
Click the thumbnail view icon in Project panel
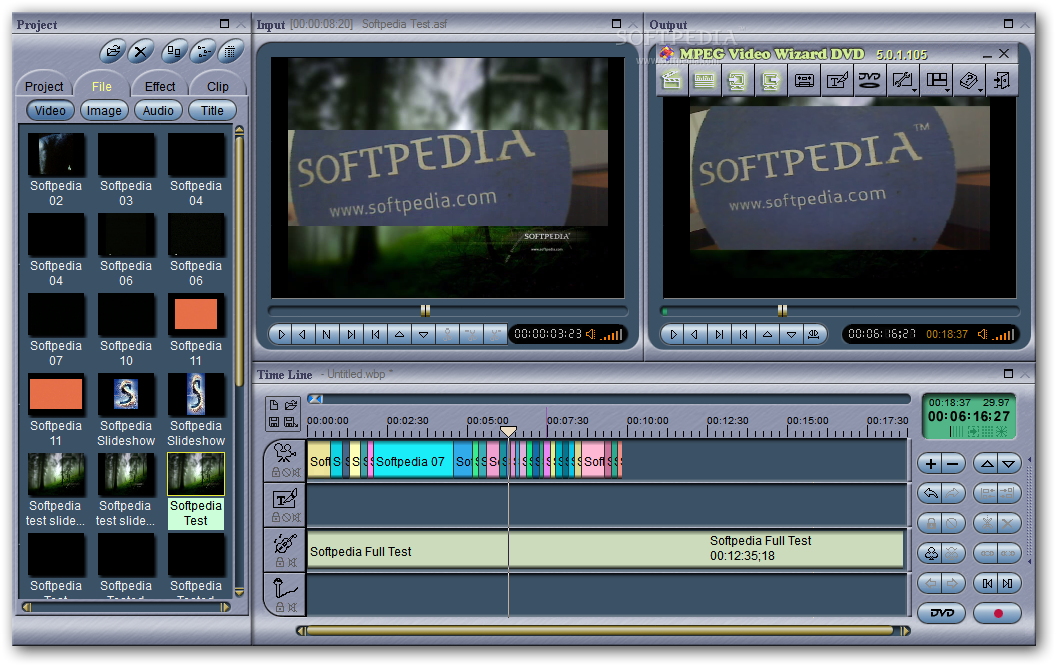click(x=174, y=51)
